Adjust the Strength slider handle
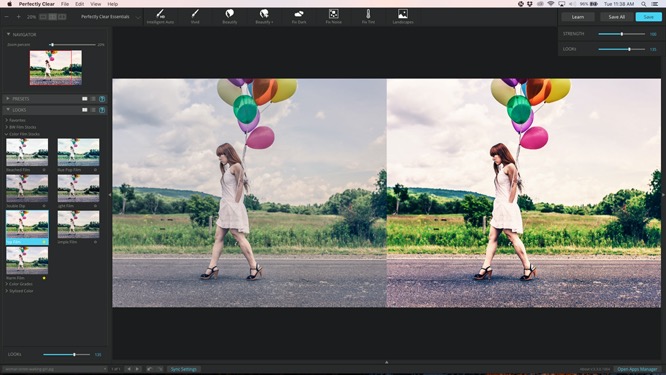Viewport: 666px width, 375px height. (622, 34)
